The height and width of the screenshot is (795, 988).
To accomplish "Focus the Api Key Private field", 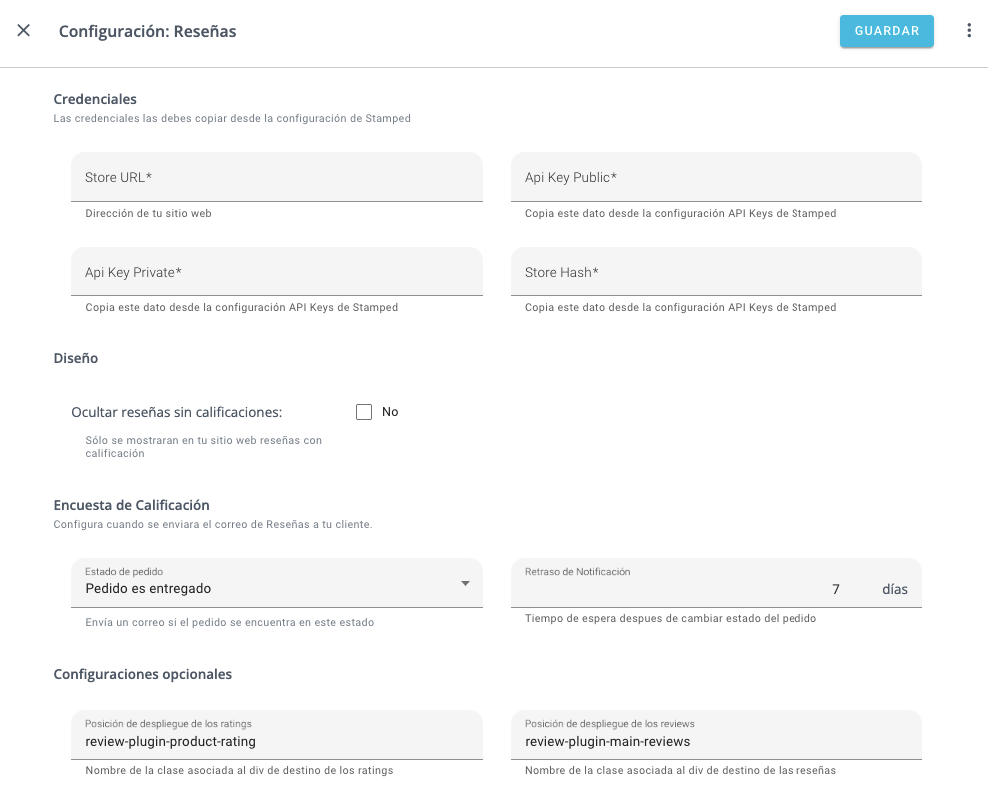I will [277, 272].
